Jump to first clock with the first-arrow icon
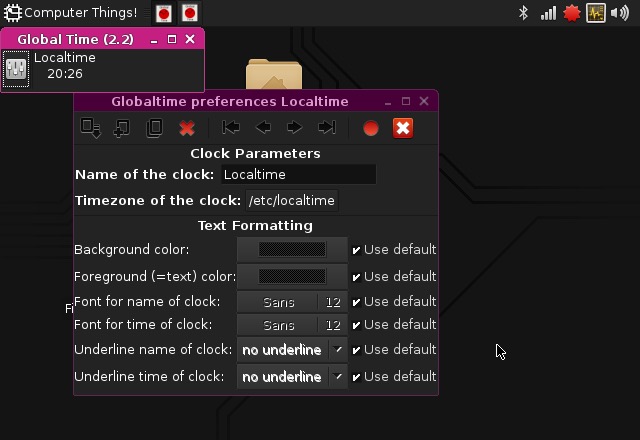This screenshot has height=440, width=640. point(231,128)
